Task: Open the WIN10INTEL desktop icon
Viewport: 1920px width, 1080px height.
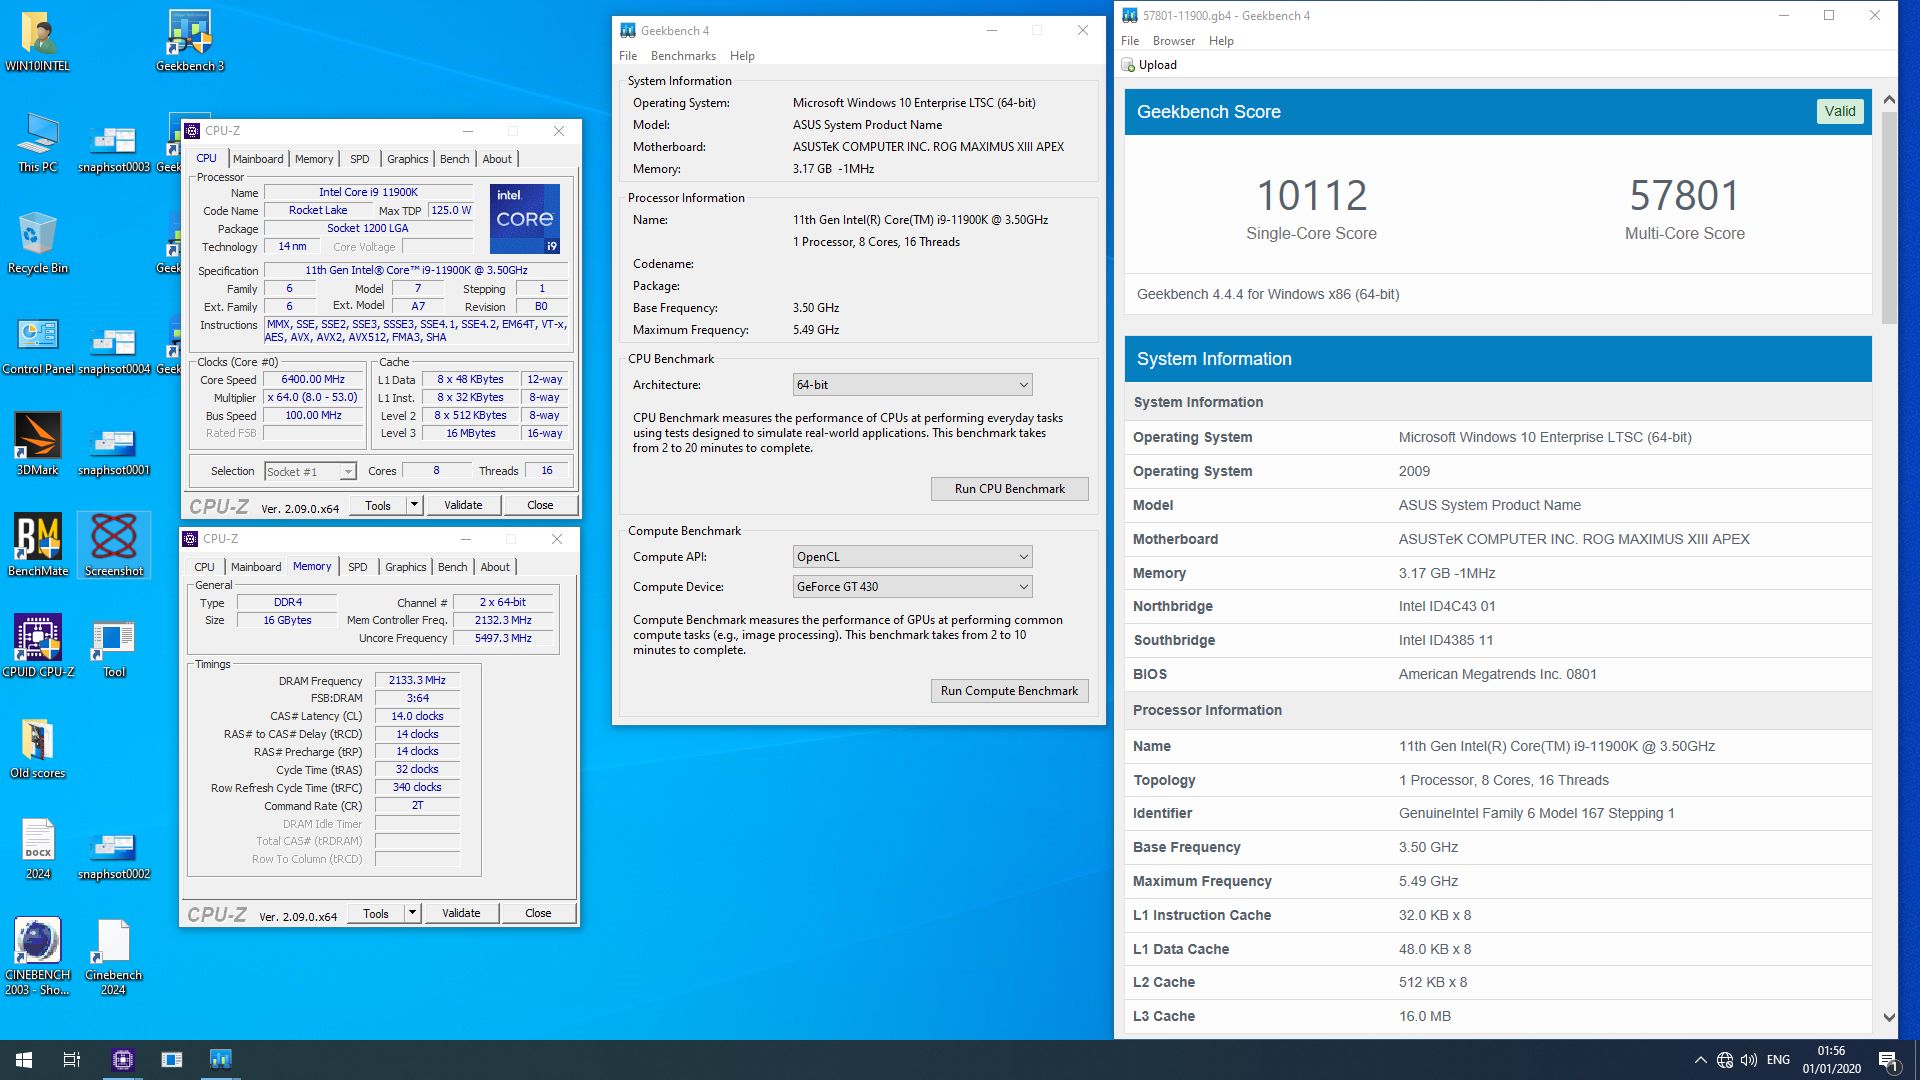Action: coord(38,42)
